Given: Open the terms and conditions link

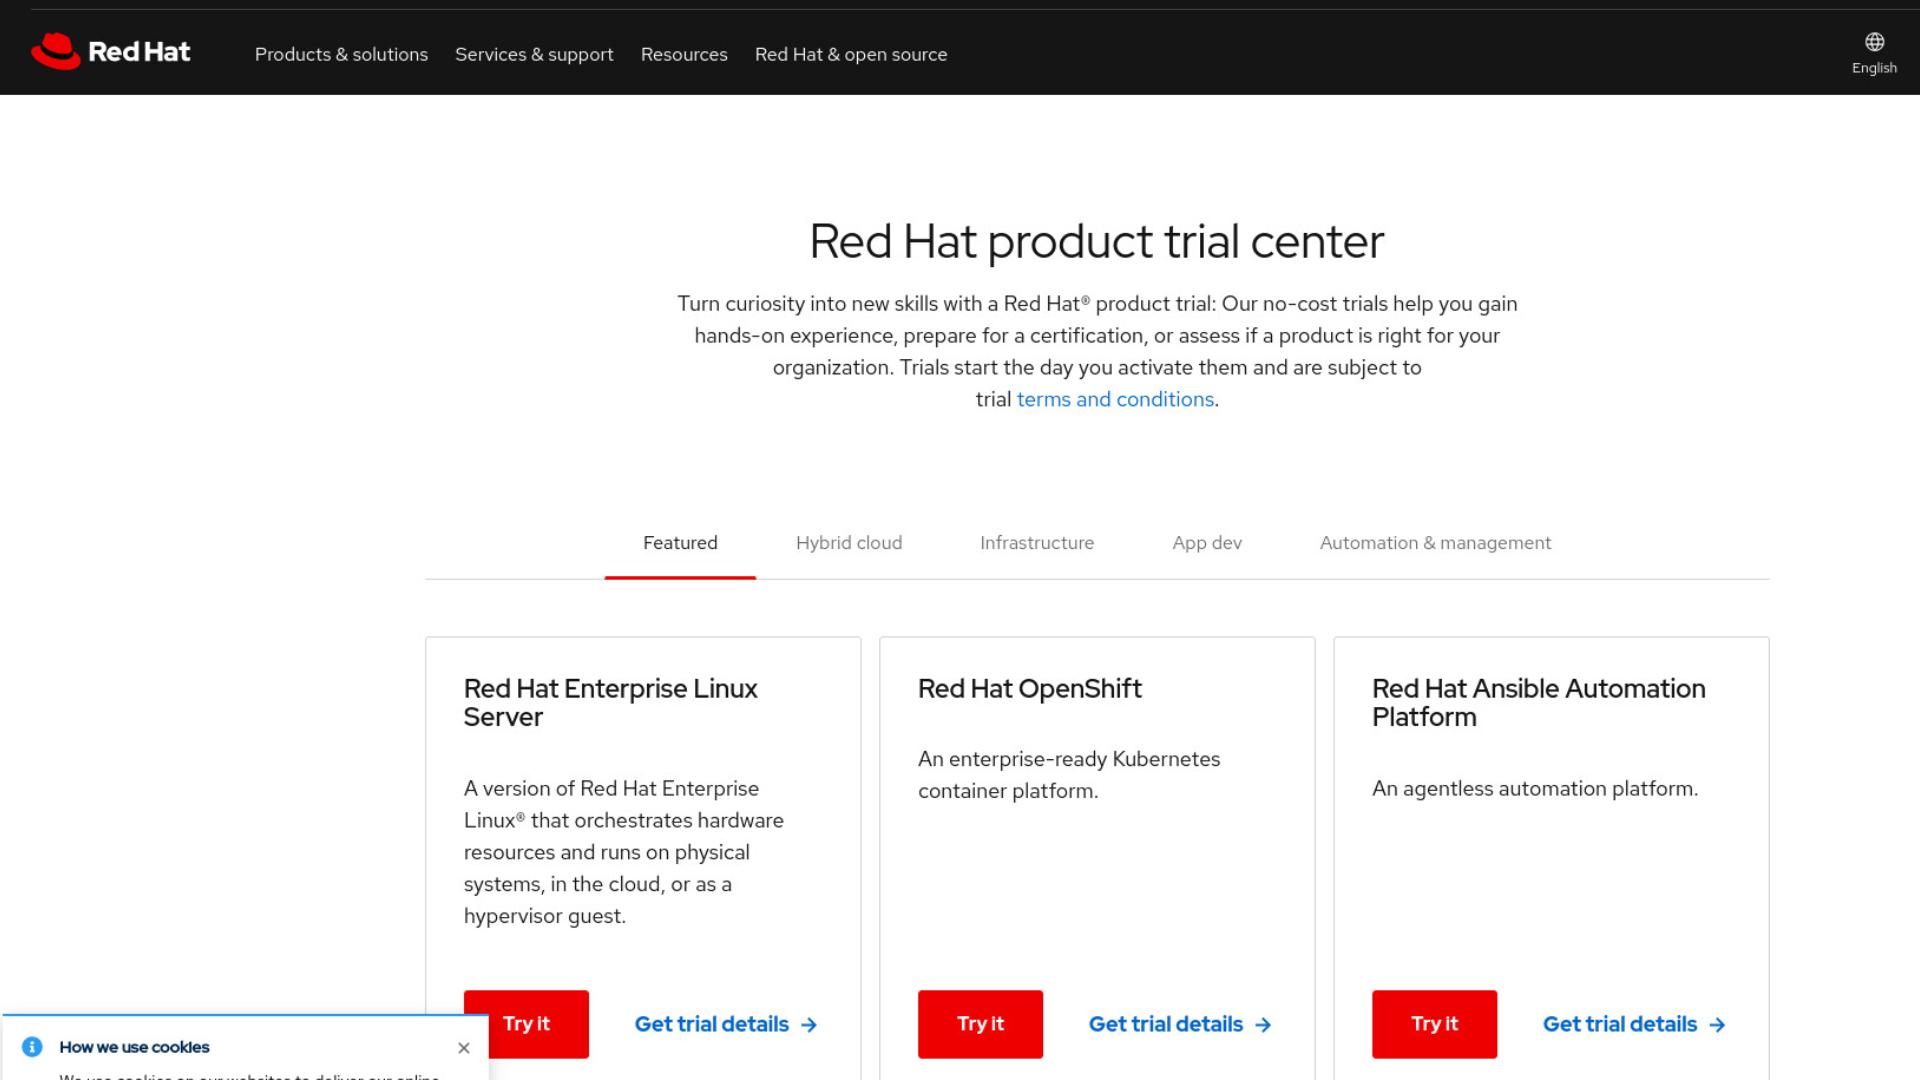Looking at the screenshot, I should pos(1115,399).
